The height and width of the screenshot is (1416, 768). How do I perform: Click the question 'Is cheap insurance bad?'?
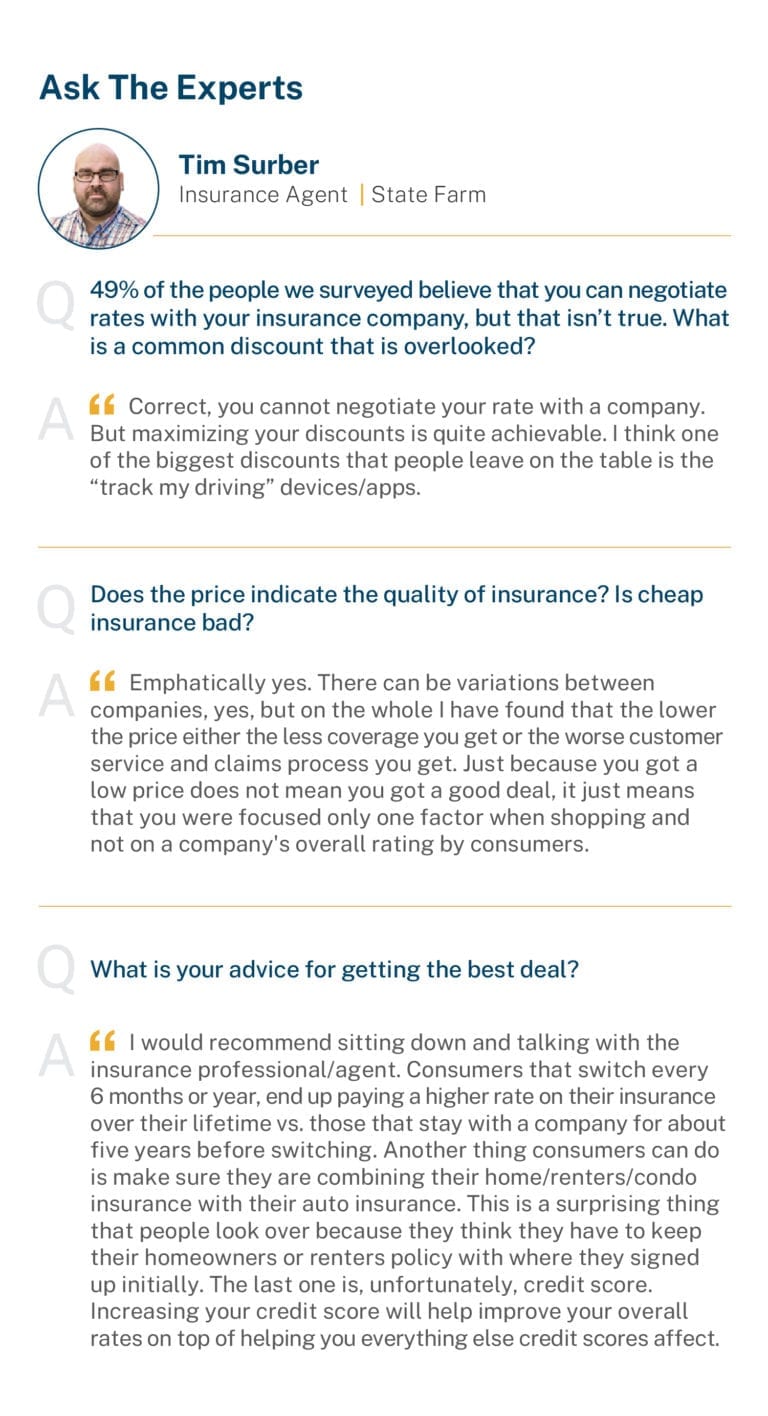(x=397, y=608)
